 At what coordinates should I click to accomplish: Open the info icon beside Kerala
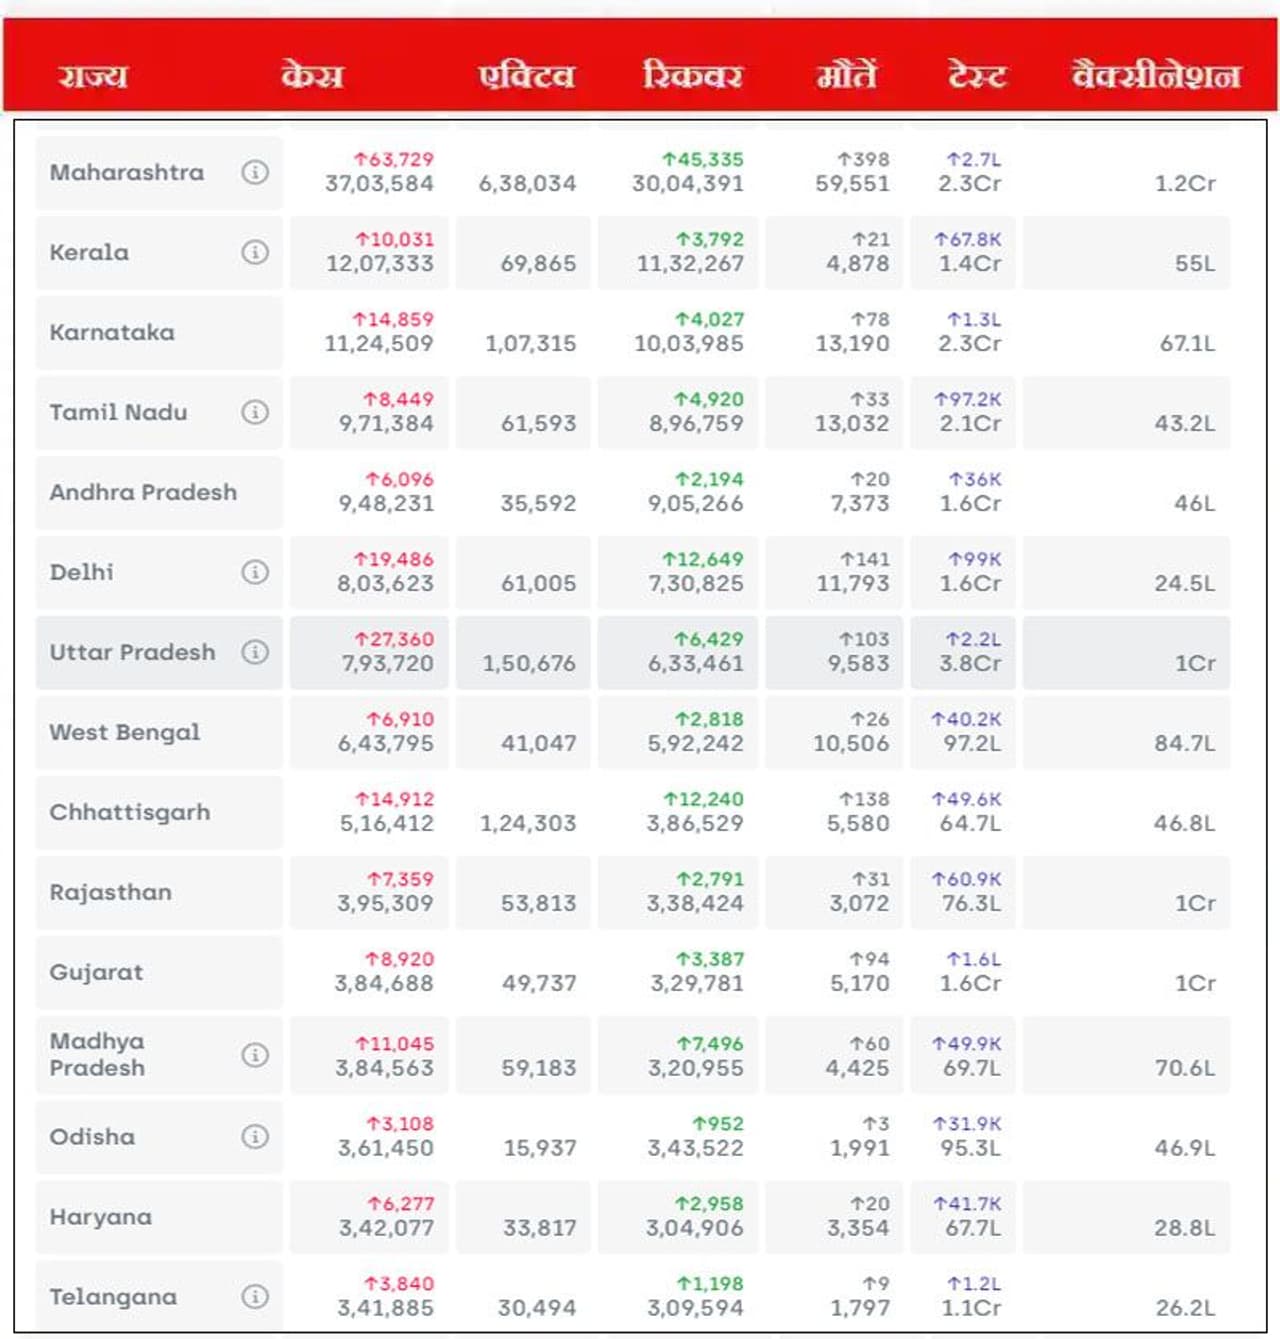click(x=255, y=252)
